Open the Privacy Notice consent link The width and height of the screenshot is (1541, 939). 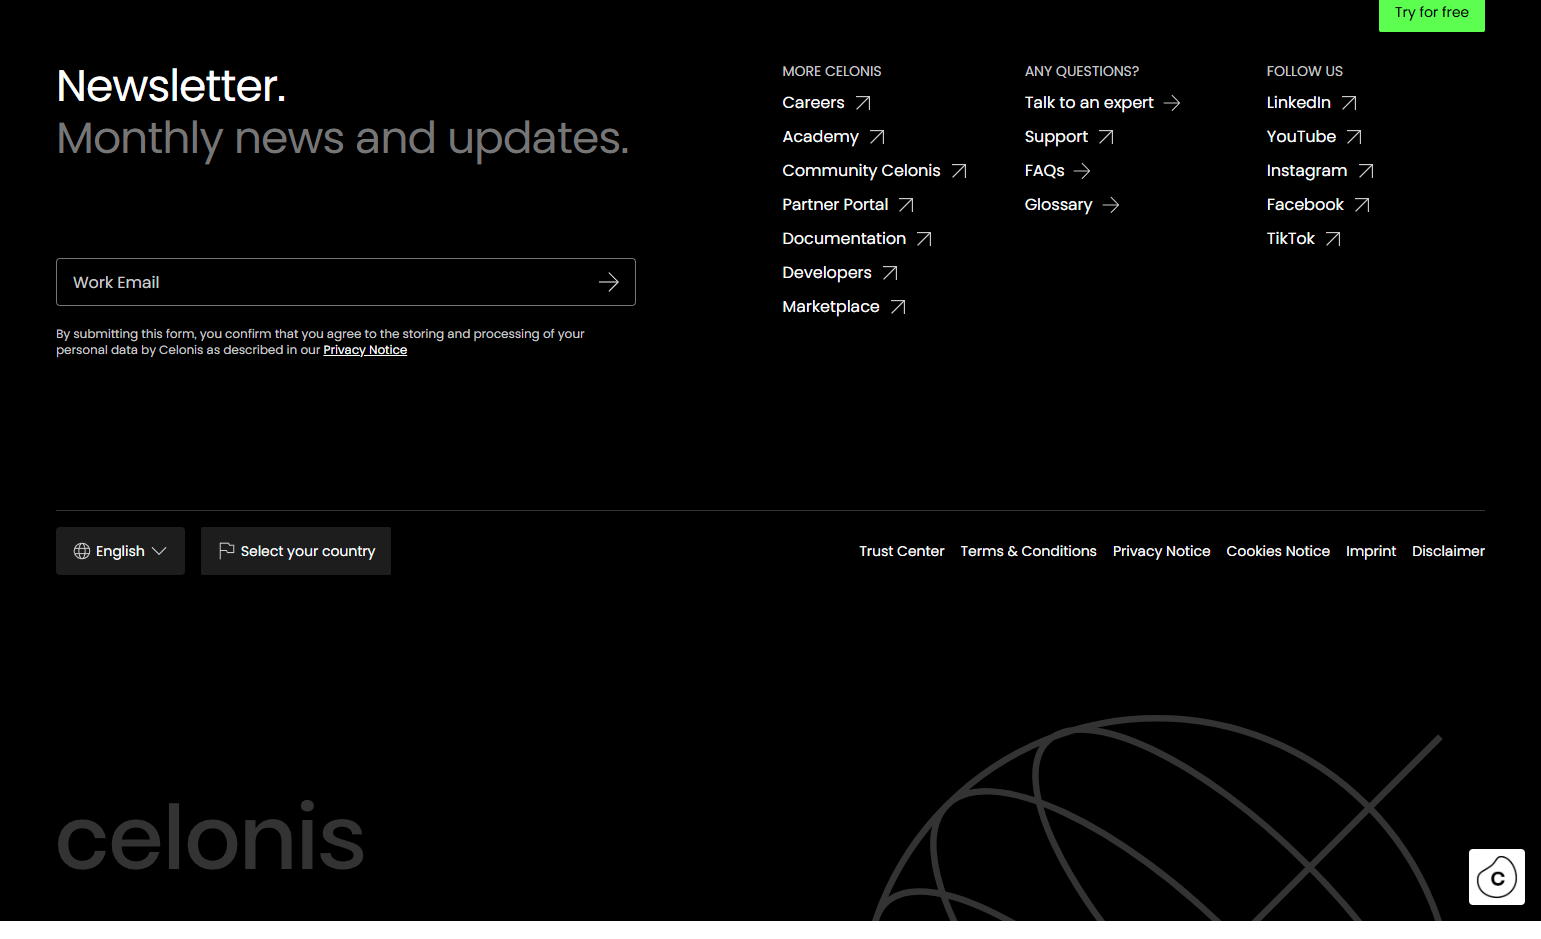(x=365, y=349)
